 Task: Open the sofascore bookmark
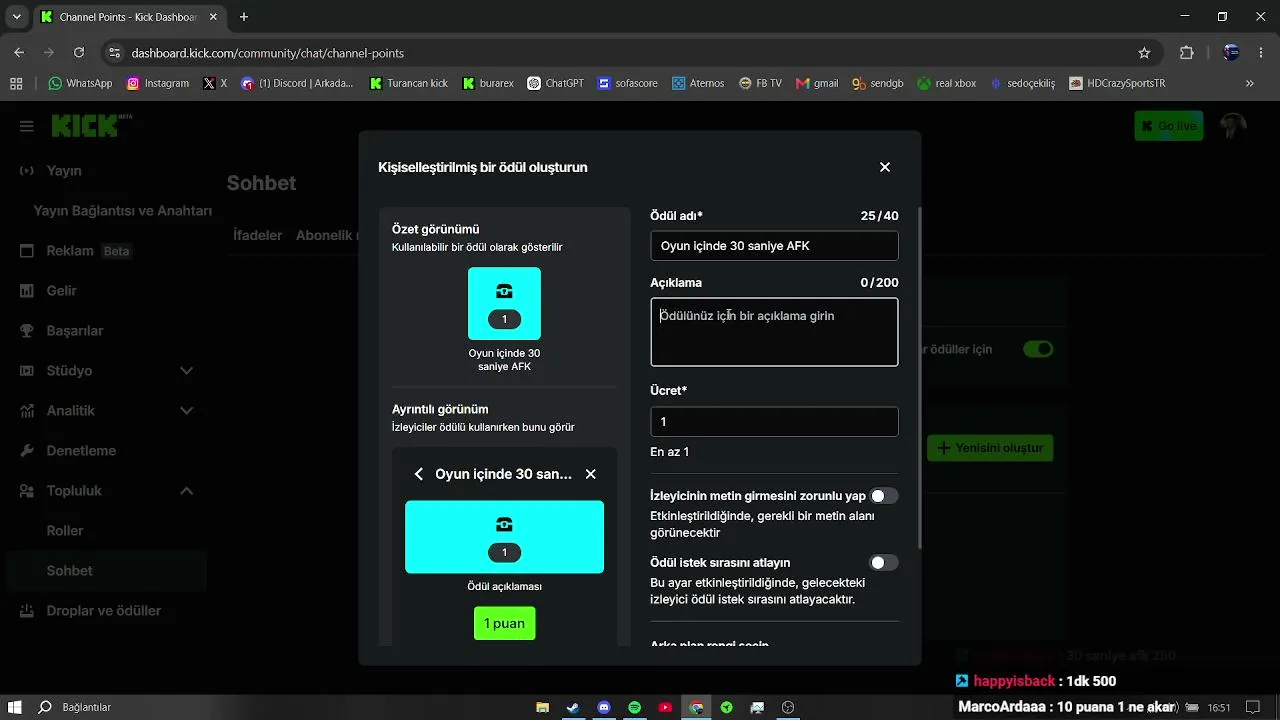[x=628, y=83]
